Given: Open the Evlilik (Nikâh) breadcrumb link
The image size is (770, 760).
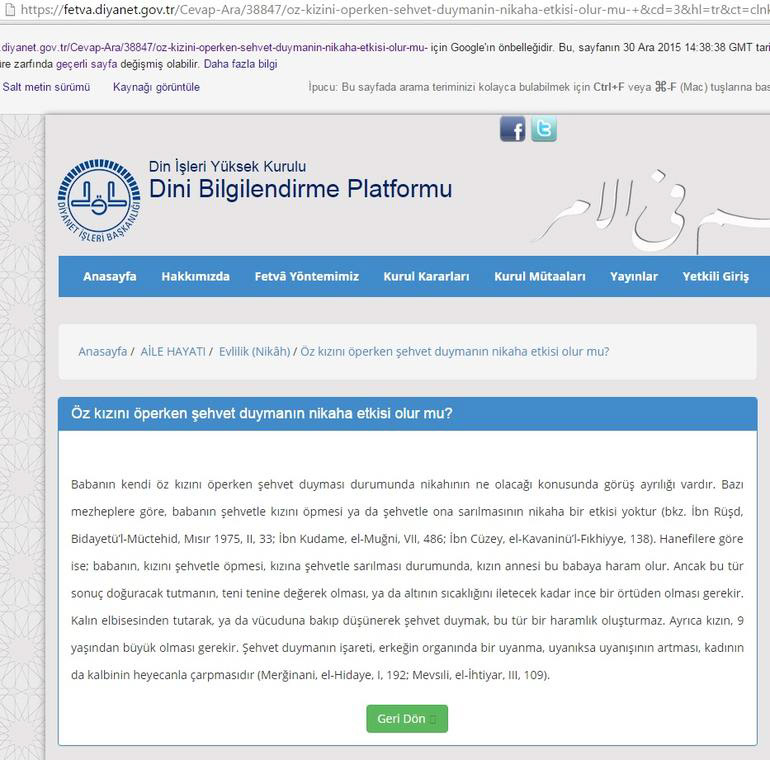Looking at the screenshot, I should tap(254, 352).
